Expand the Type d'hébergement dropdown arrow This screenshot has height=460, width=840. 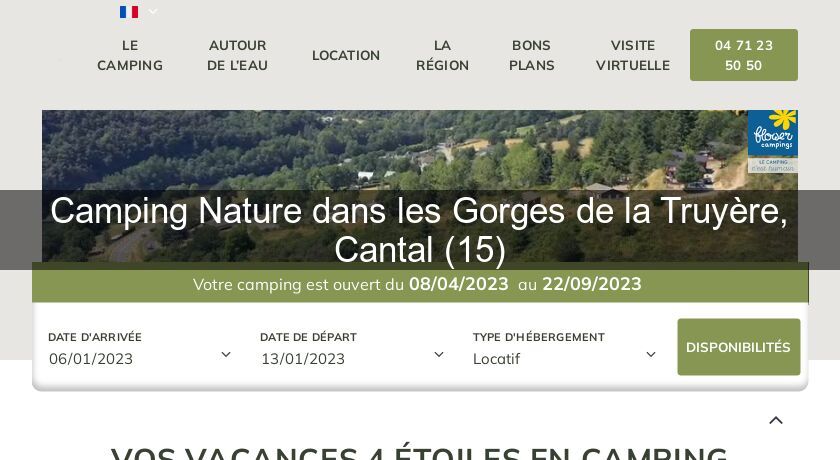coord(651,355)
